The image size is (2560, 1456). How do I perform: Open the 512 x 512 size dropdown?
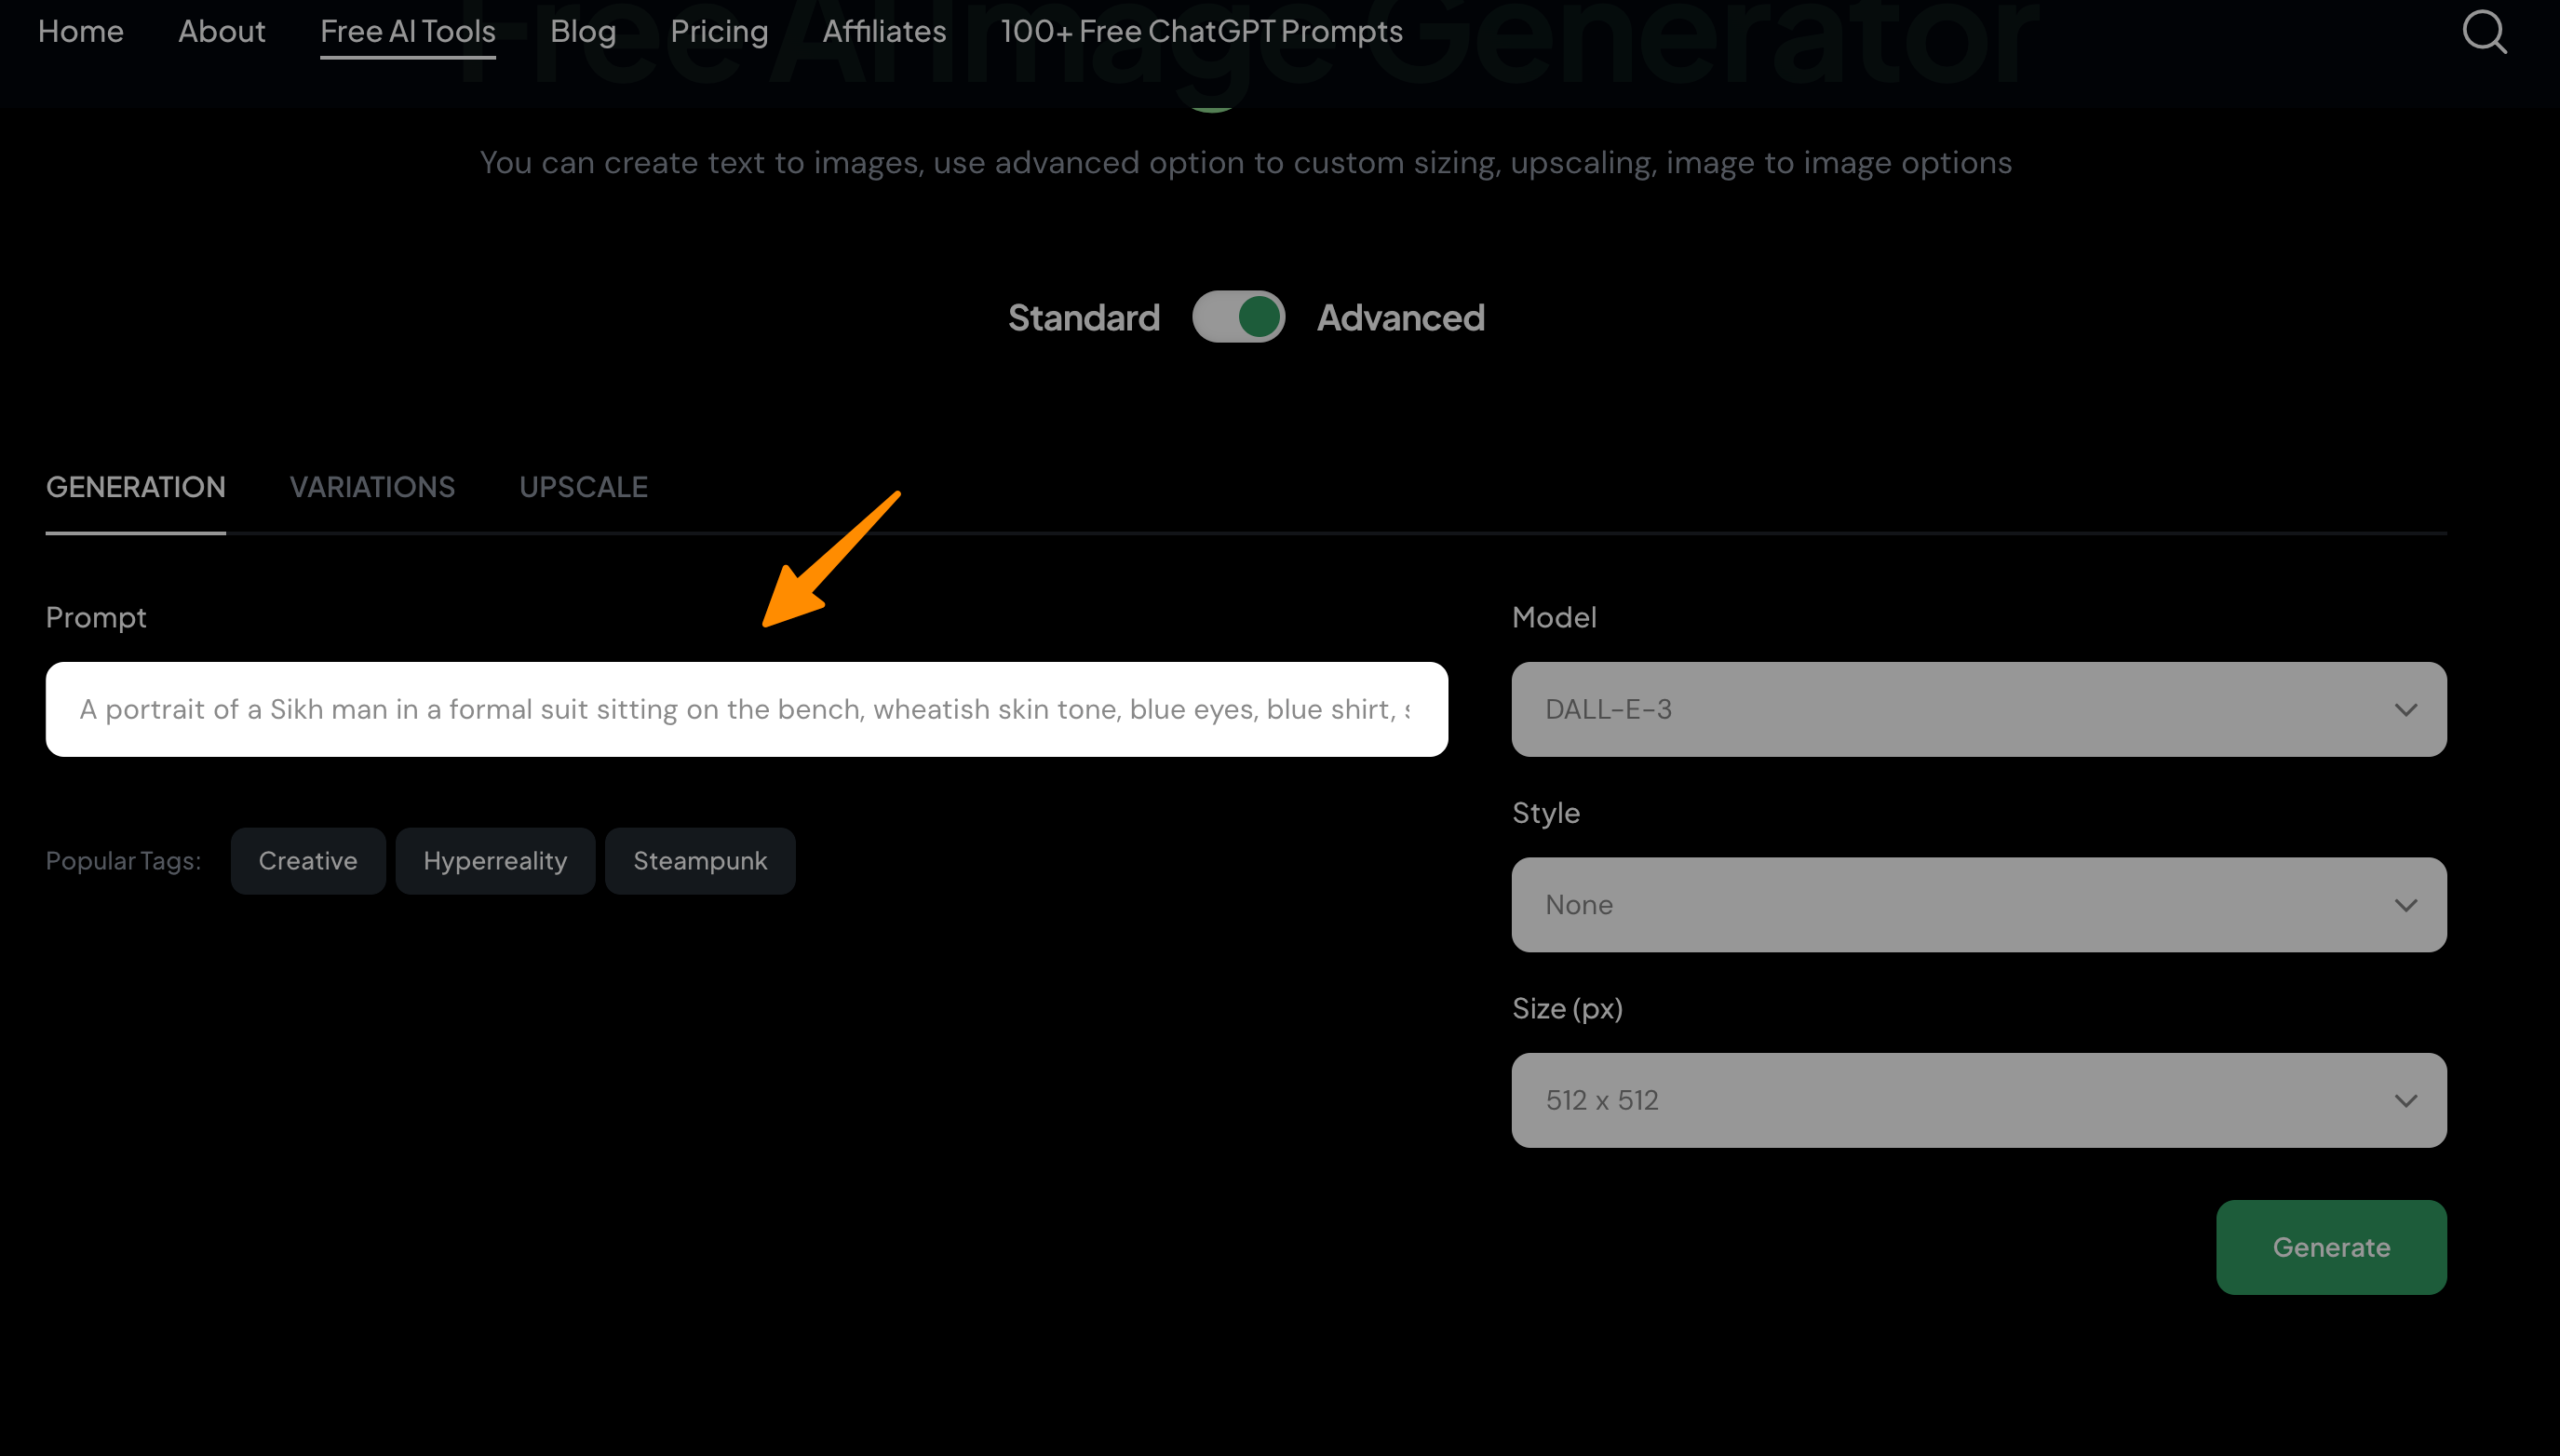click(1978, 1100)
